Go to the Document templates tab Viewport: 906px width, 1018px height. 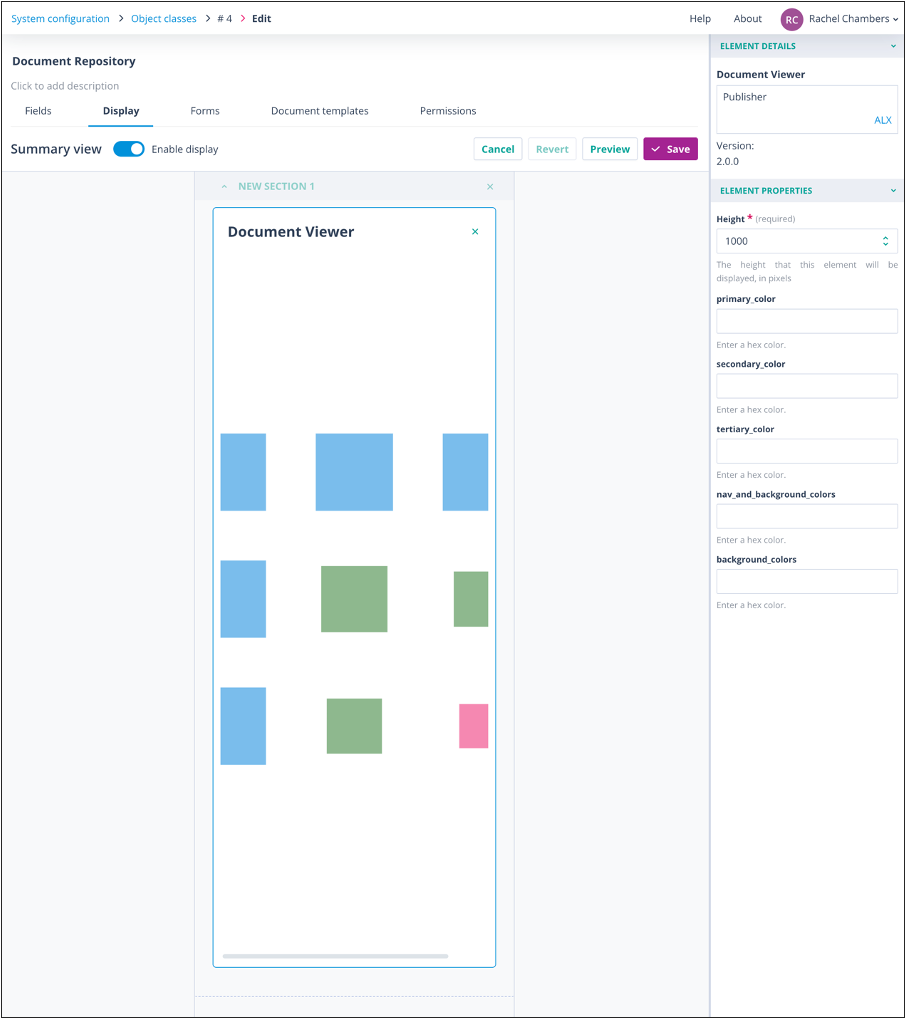coord(320,111)
